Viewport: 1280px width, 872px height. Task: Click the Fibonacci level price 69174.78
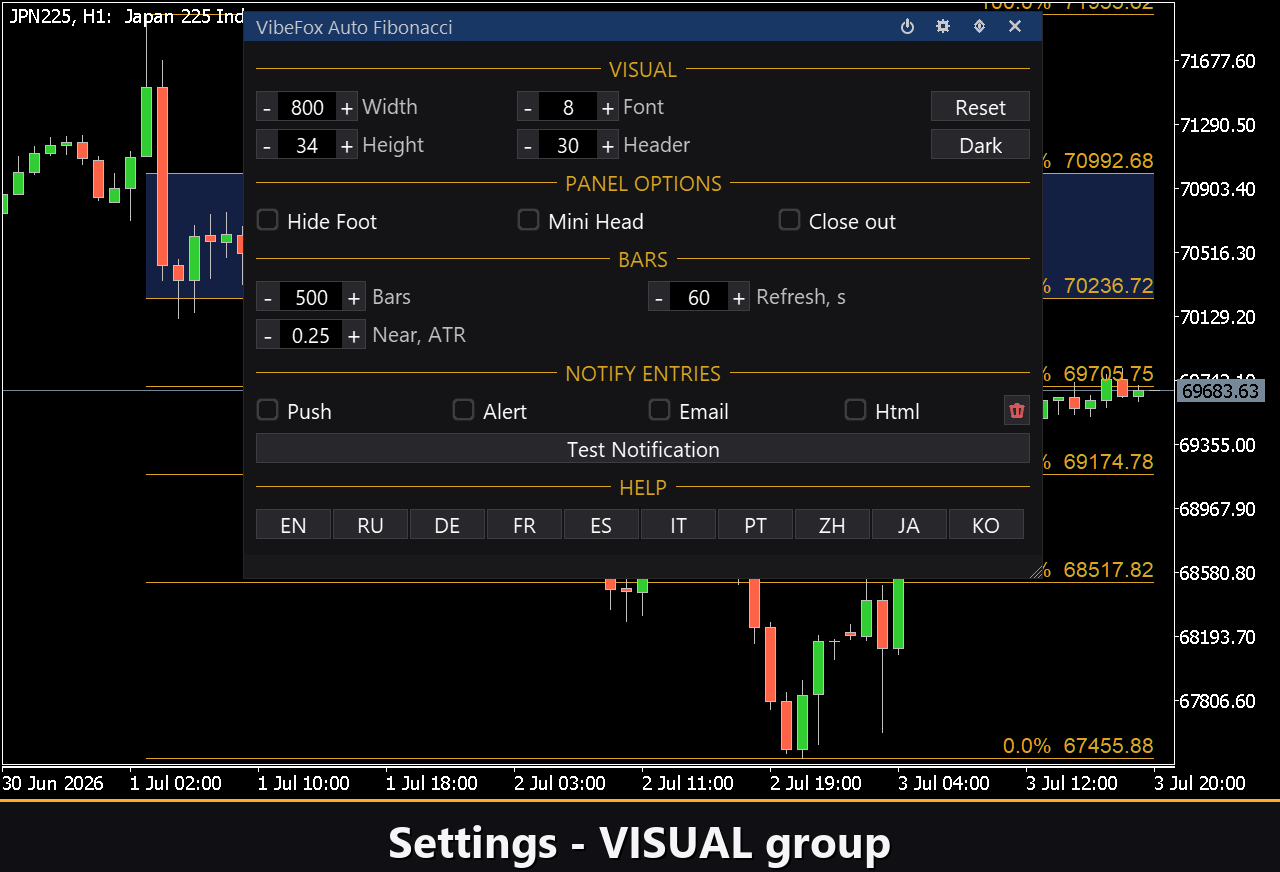coord(1108,462)
